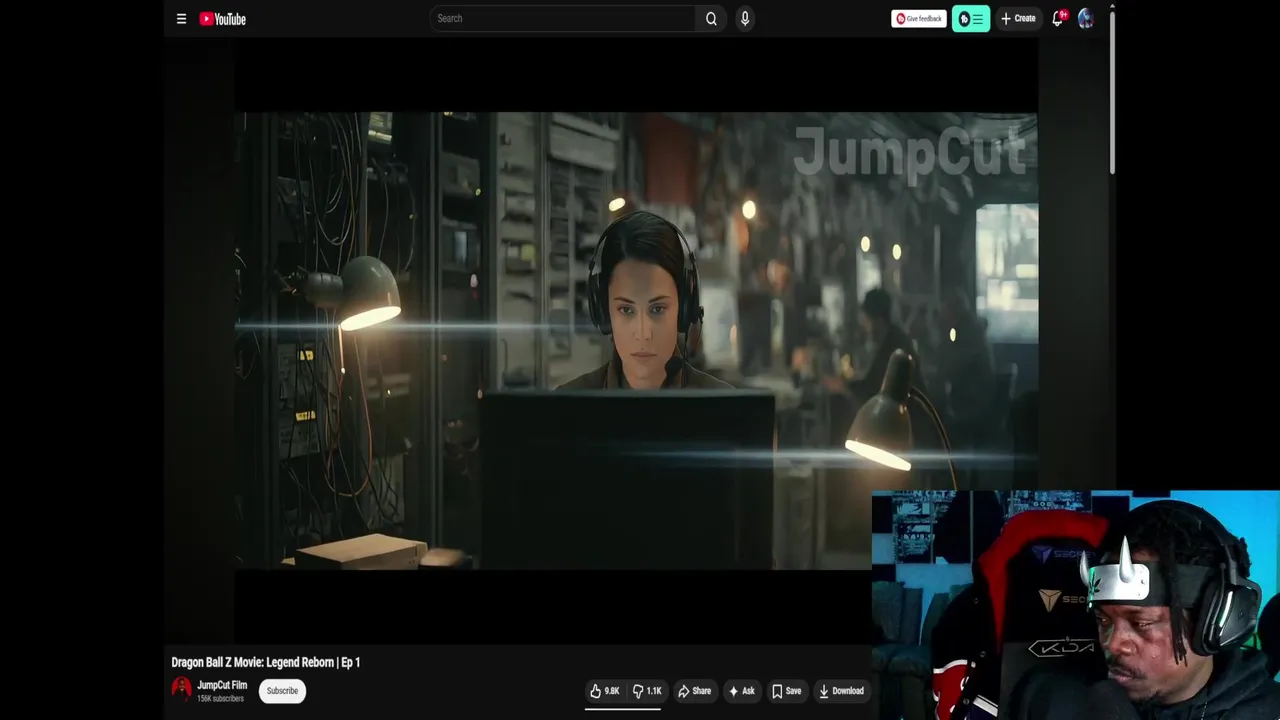Open the YouTube hamburger guide menu
1280x720 pixels.
(181, 18)
